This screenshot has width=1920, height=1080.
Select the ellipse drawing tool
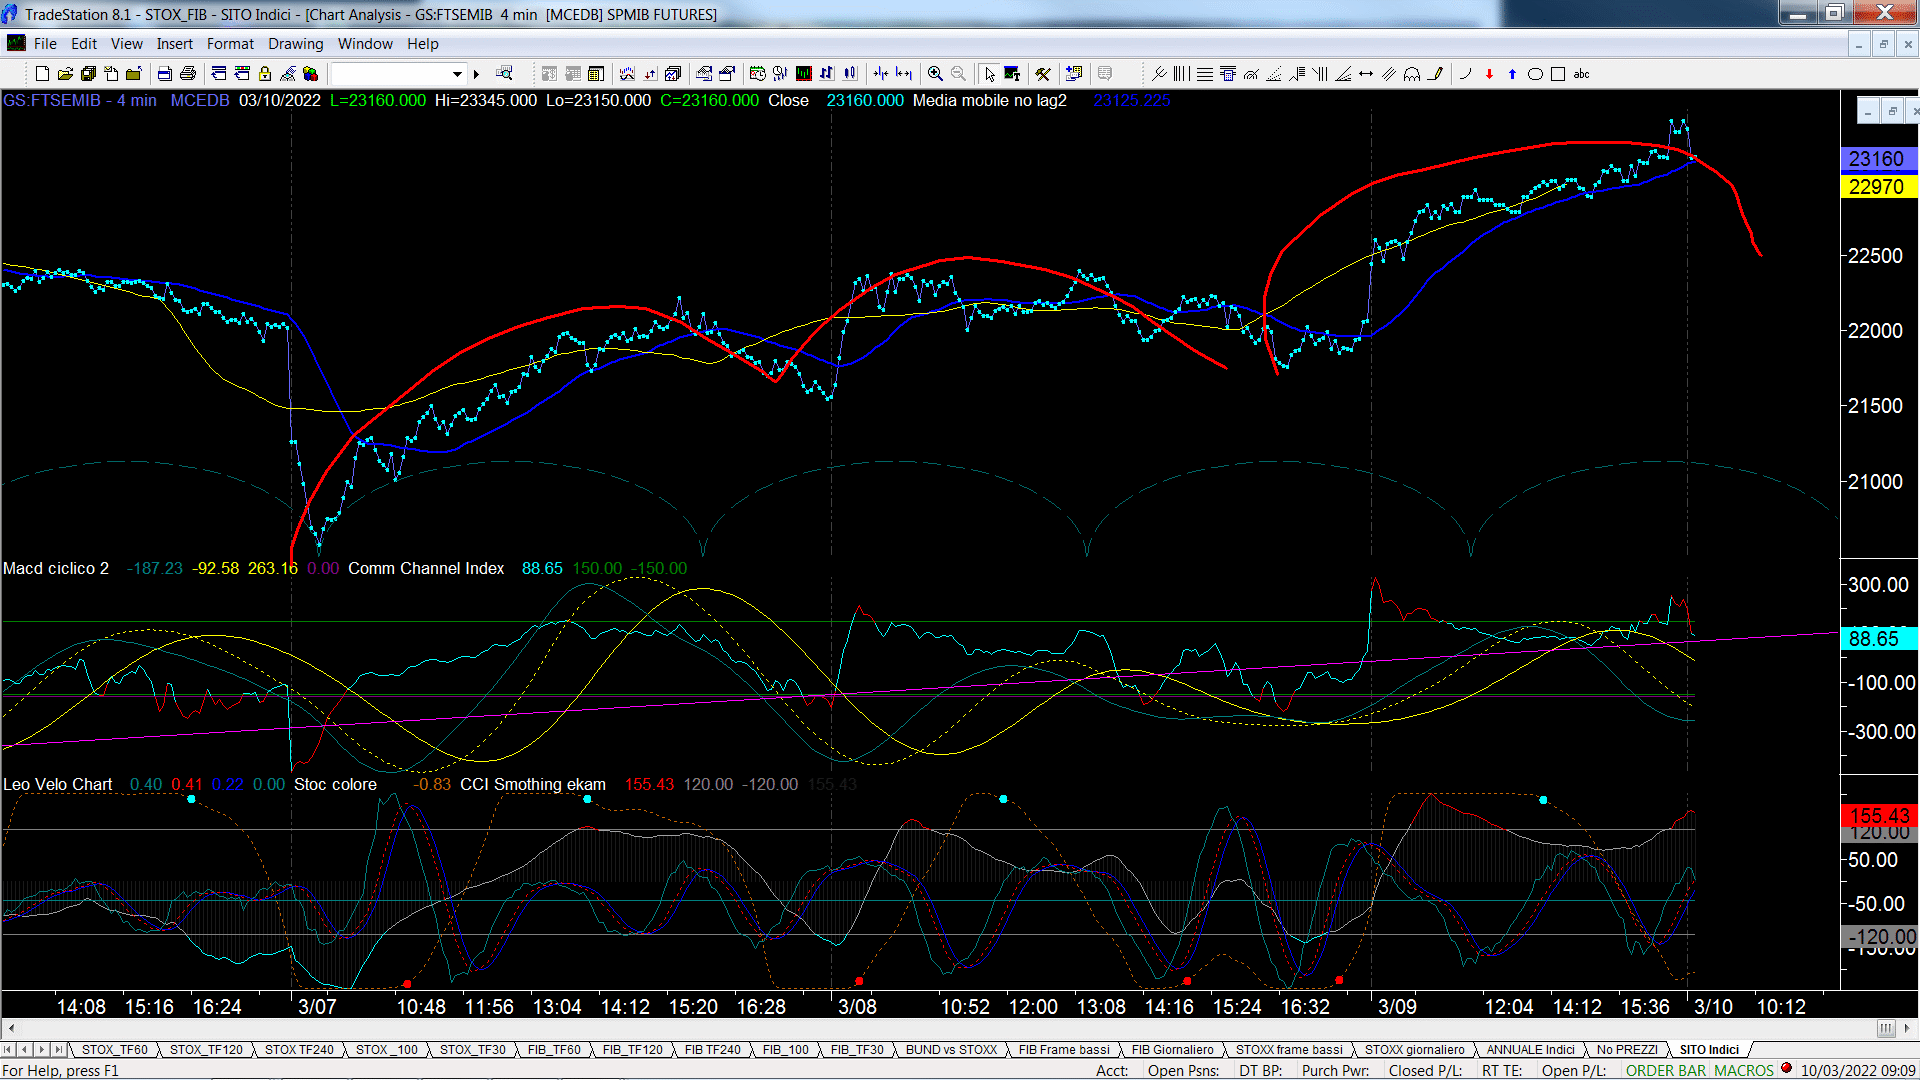[1535, 74]
